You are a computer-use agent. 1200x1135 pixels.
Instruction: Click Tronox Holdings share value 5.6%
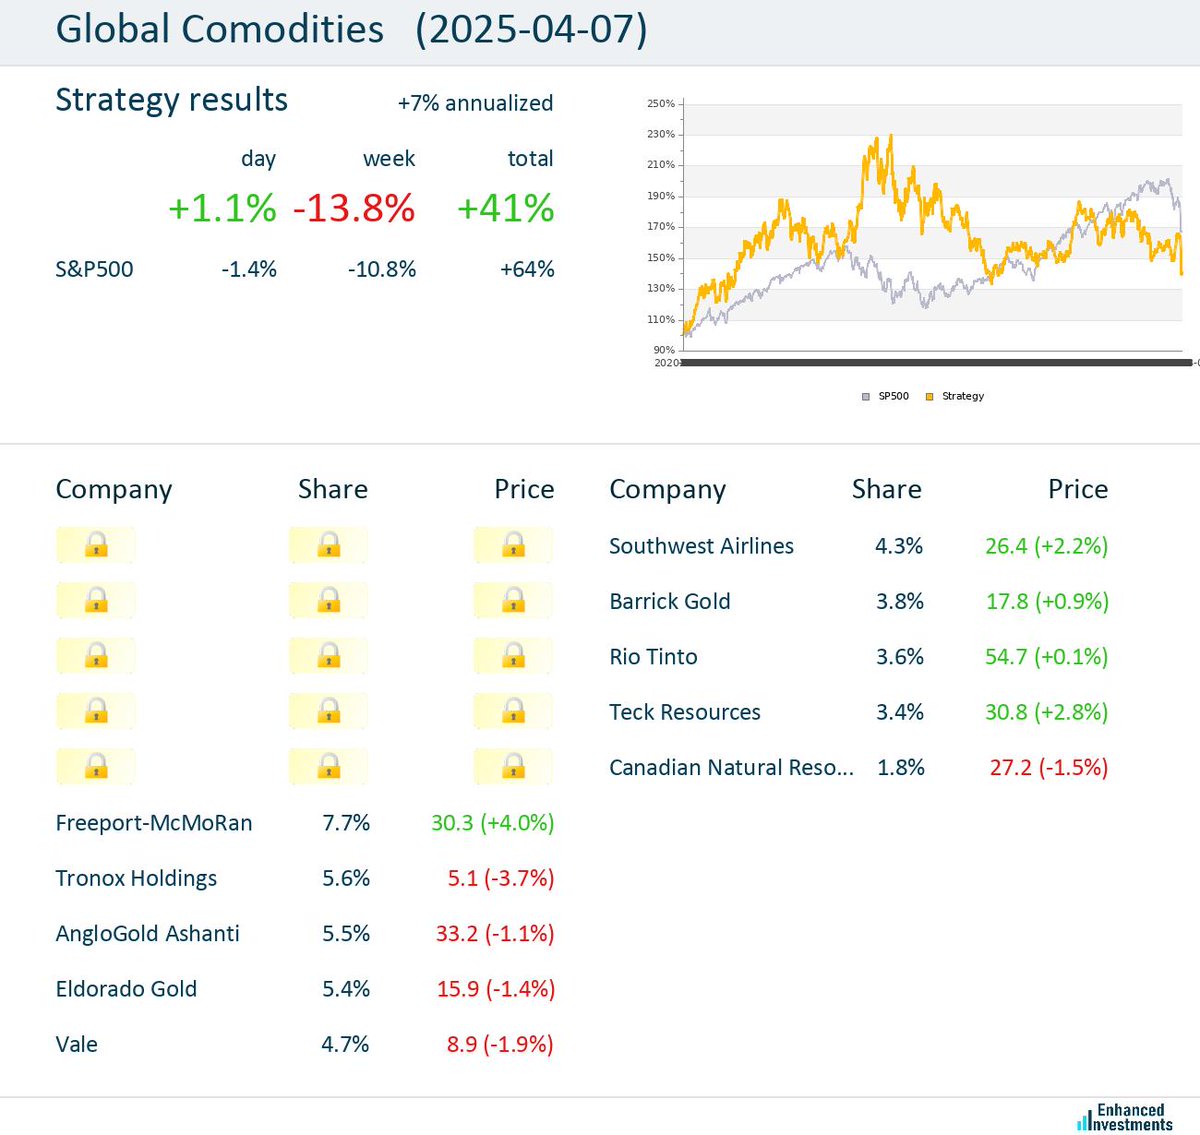(346, 878)
